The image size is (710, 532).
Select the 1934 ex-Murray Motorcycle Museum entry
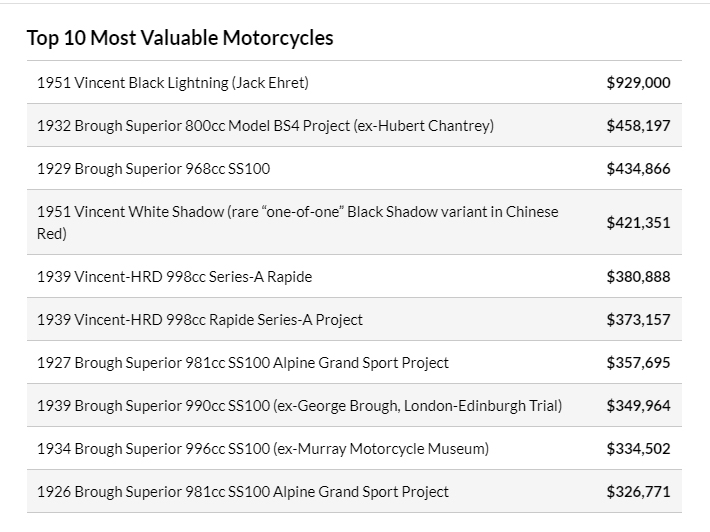pyautogui.click(x=354, y=448)
